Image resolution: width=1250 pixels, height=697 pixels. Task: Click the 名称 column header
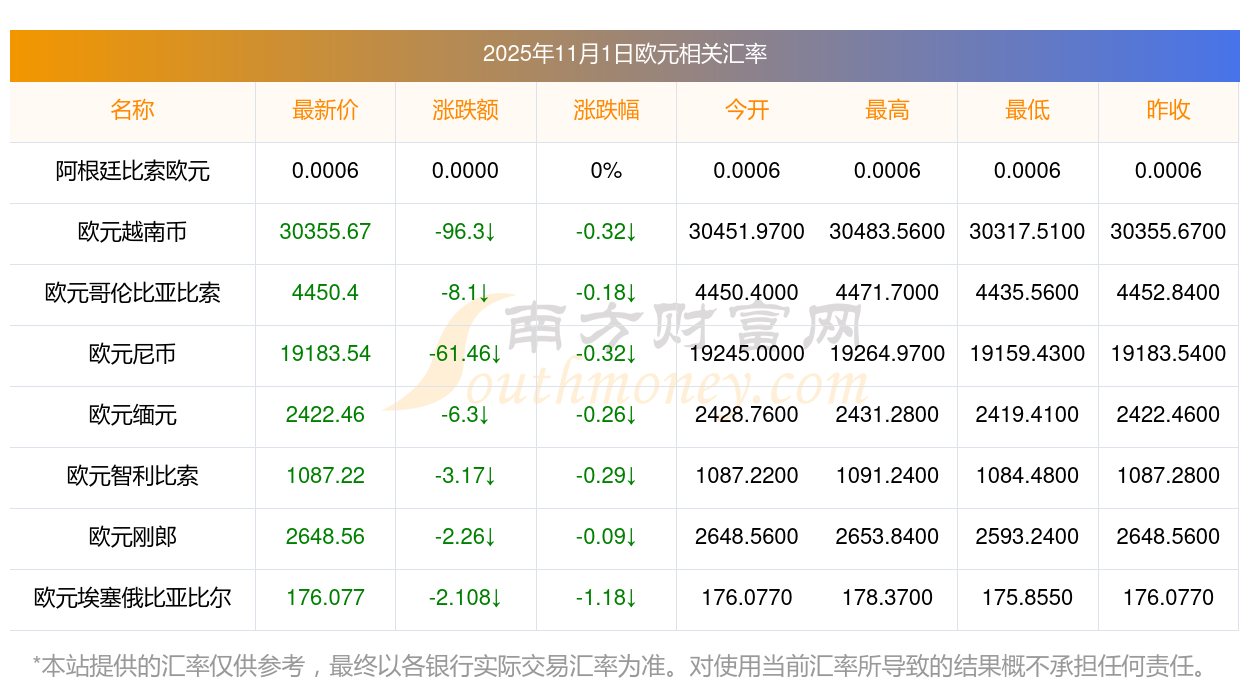[132, 110]
